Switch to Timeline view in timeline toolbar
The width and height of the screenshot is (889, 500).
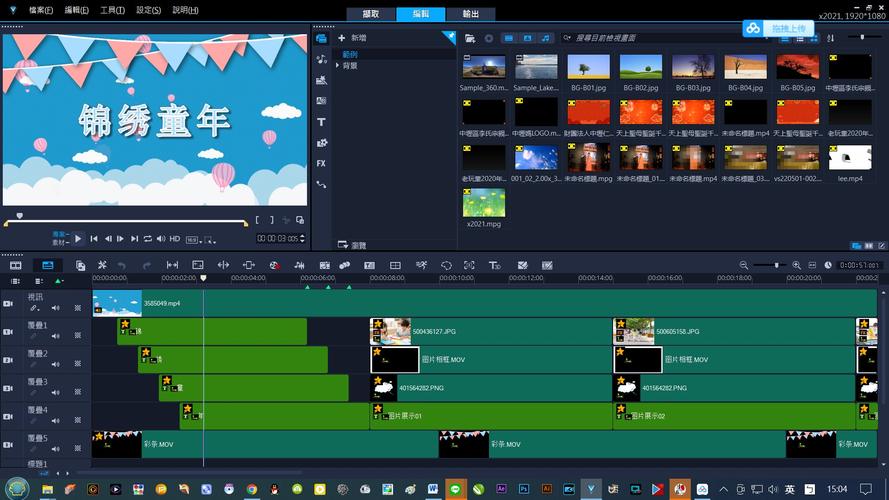[x=48, y=265]
